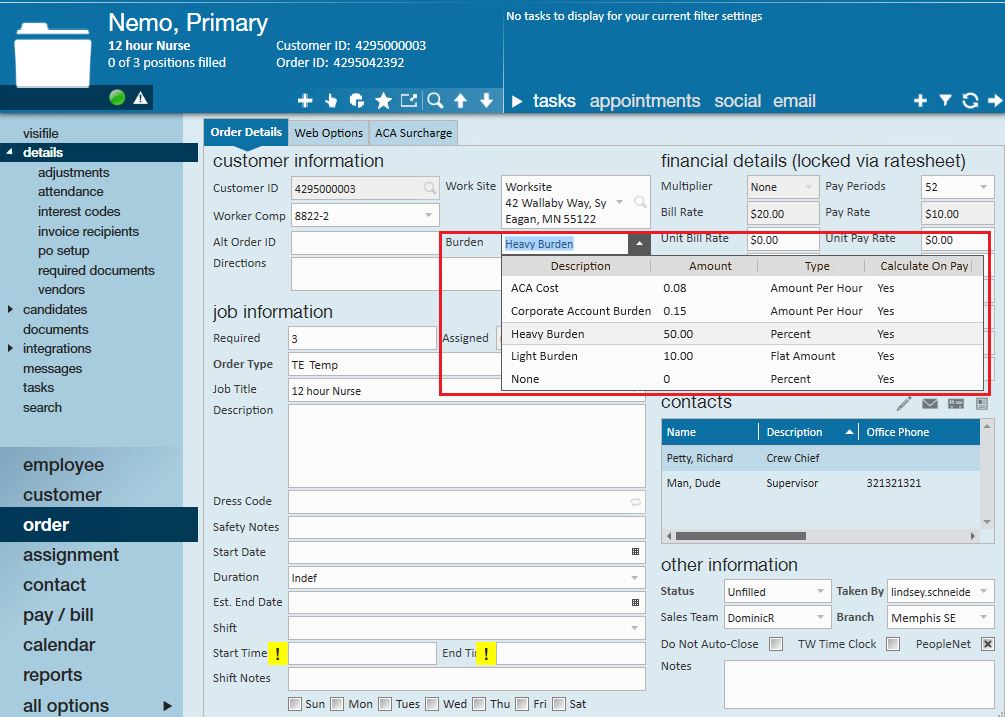Click the pencil edit icon above contacts
The image size is (1005, 717).
point(904,403)
